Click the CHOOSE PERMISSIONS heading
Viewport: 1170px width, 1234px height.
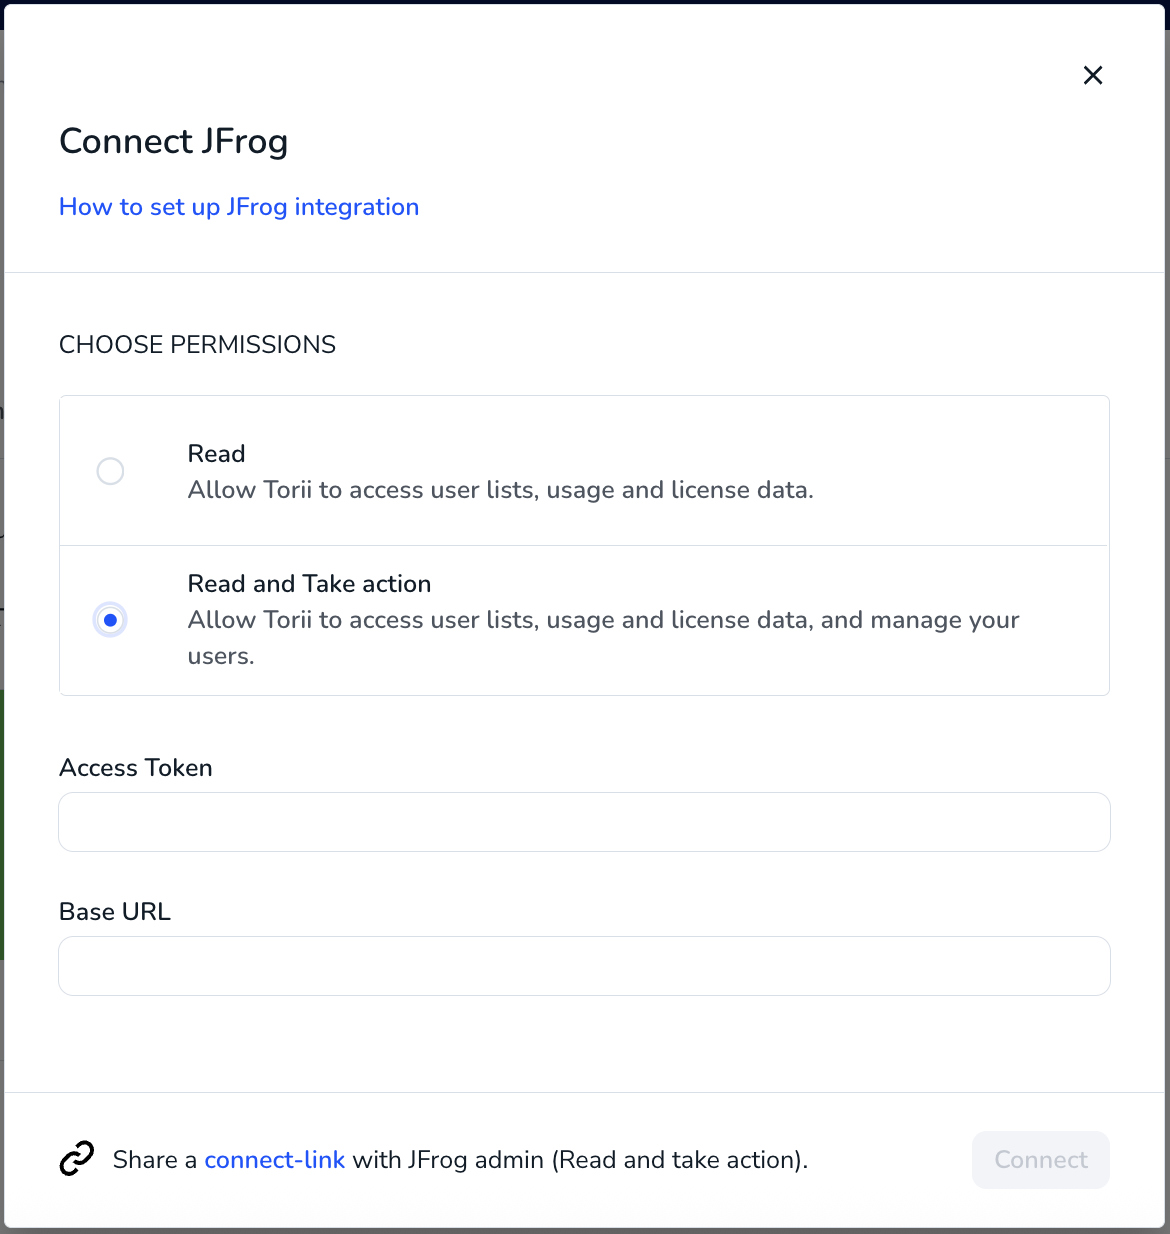coord(197,344)
